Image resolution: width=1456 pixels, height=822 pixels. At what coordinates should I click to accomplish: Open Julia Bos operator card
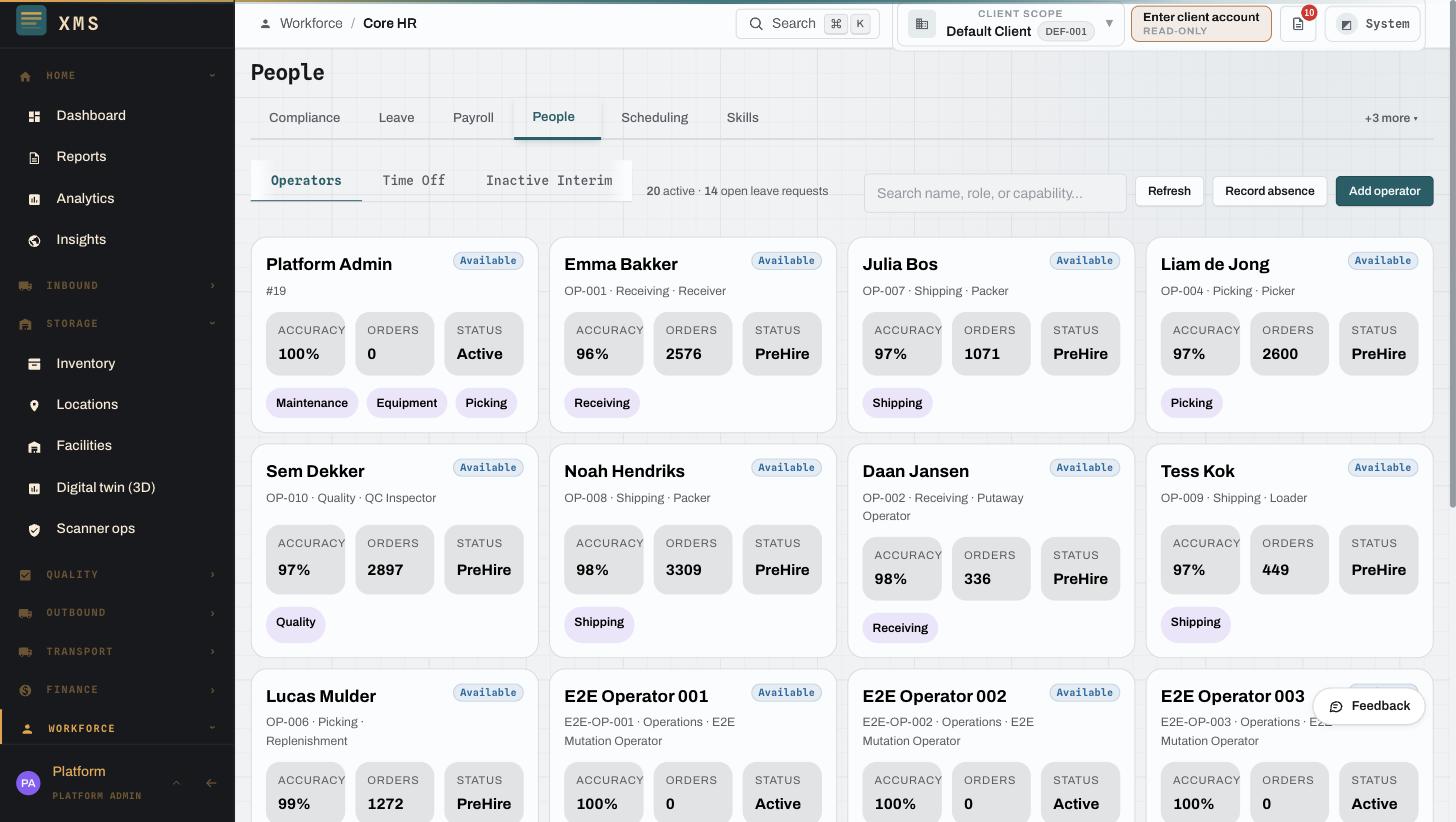[991, 335]
